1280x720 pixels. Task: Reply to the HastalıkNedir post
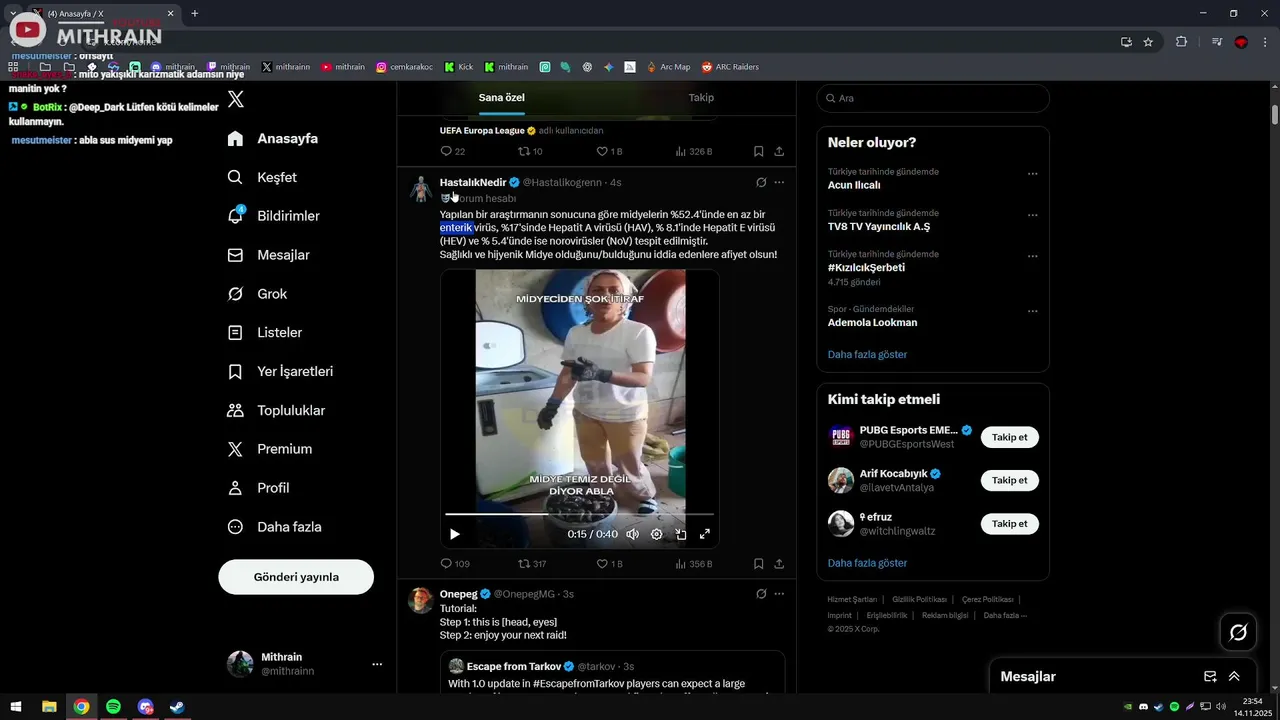pos(455,564)
